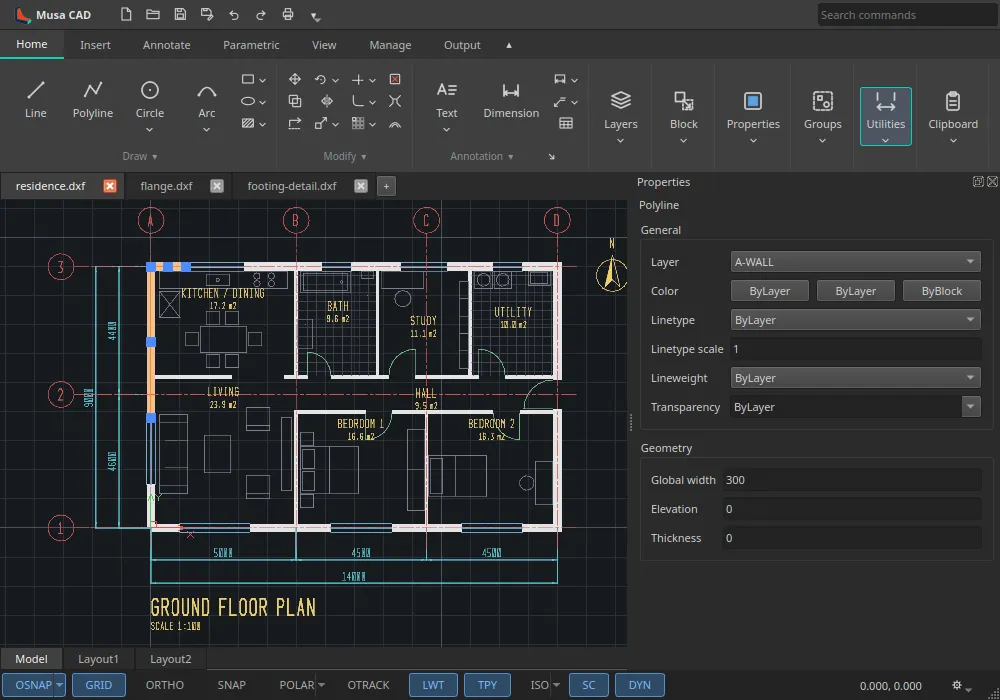
Task: Open the Lineweight ByLayer dropdown
Action: point(855,378)
